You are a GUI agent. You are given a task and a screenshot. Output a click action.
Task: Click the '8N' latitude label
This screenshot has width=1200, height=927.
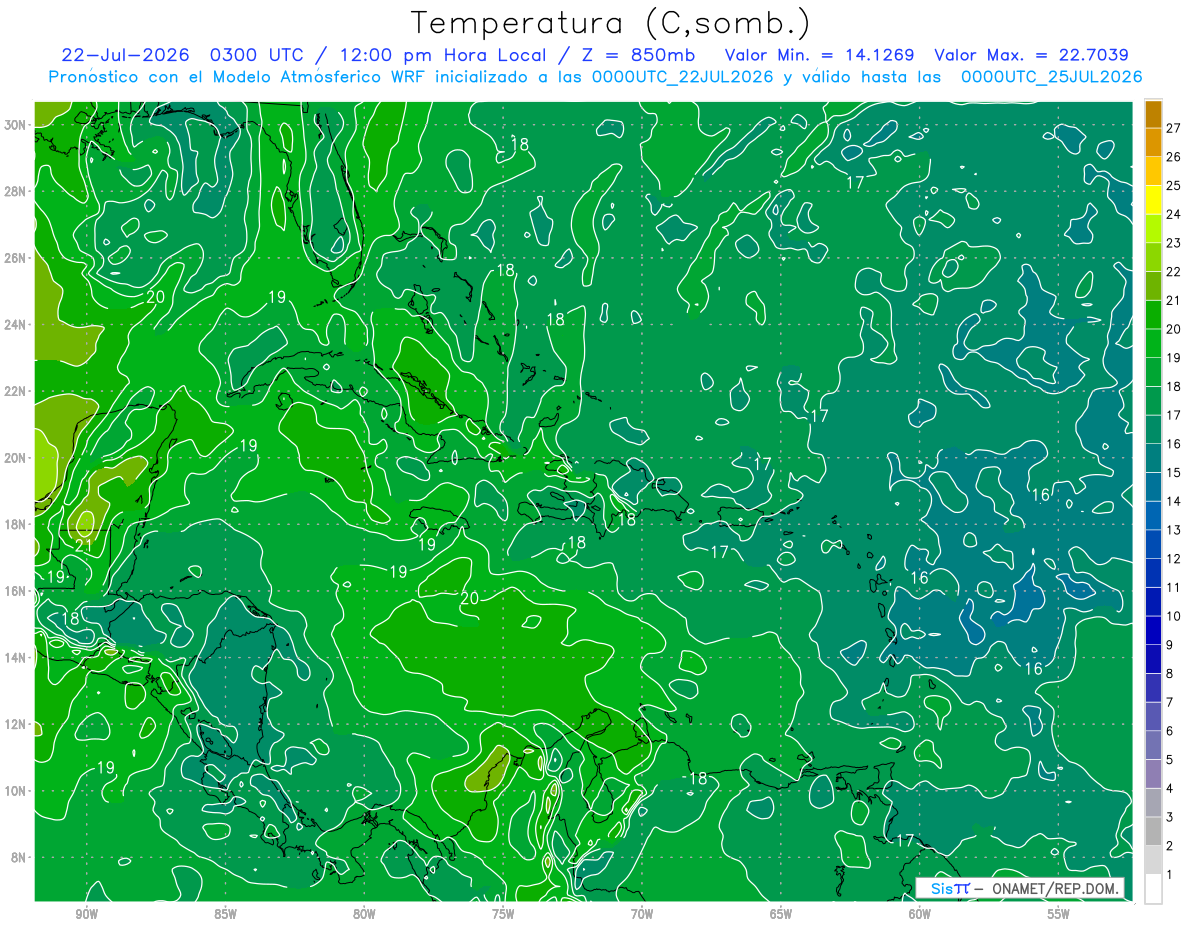[20, 857]
